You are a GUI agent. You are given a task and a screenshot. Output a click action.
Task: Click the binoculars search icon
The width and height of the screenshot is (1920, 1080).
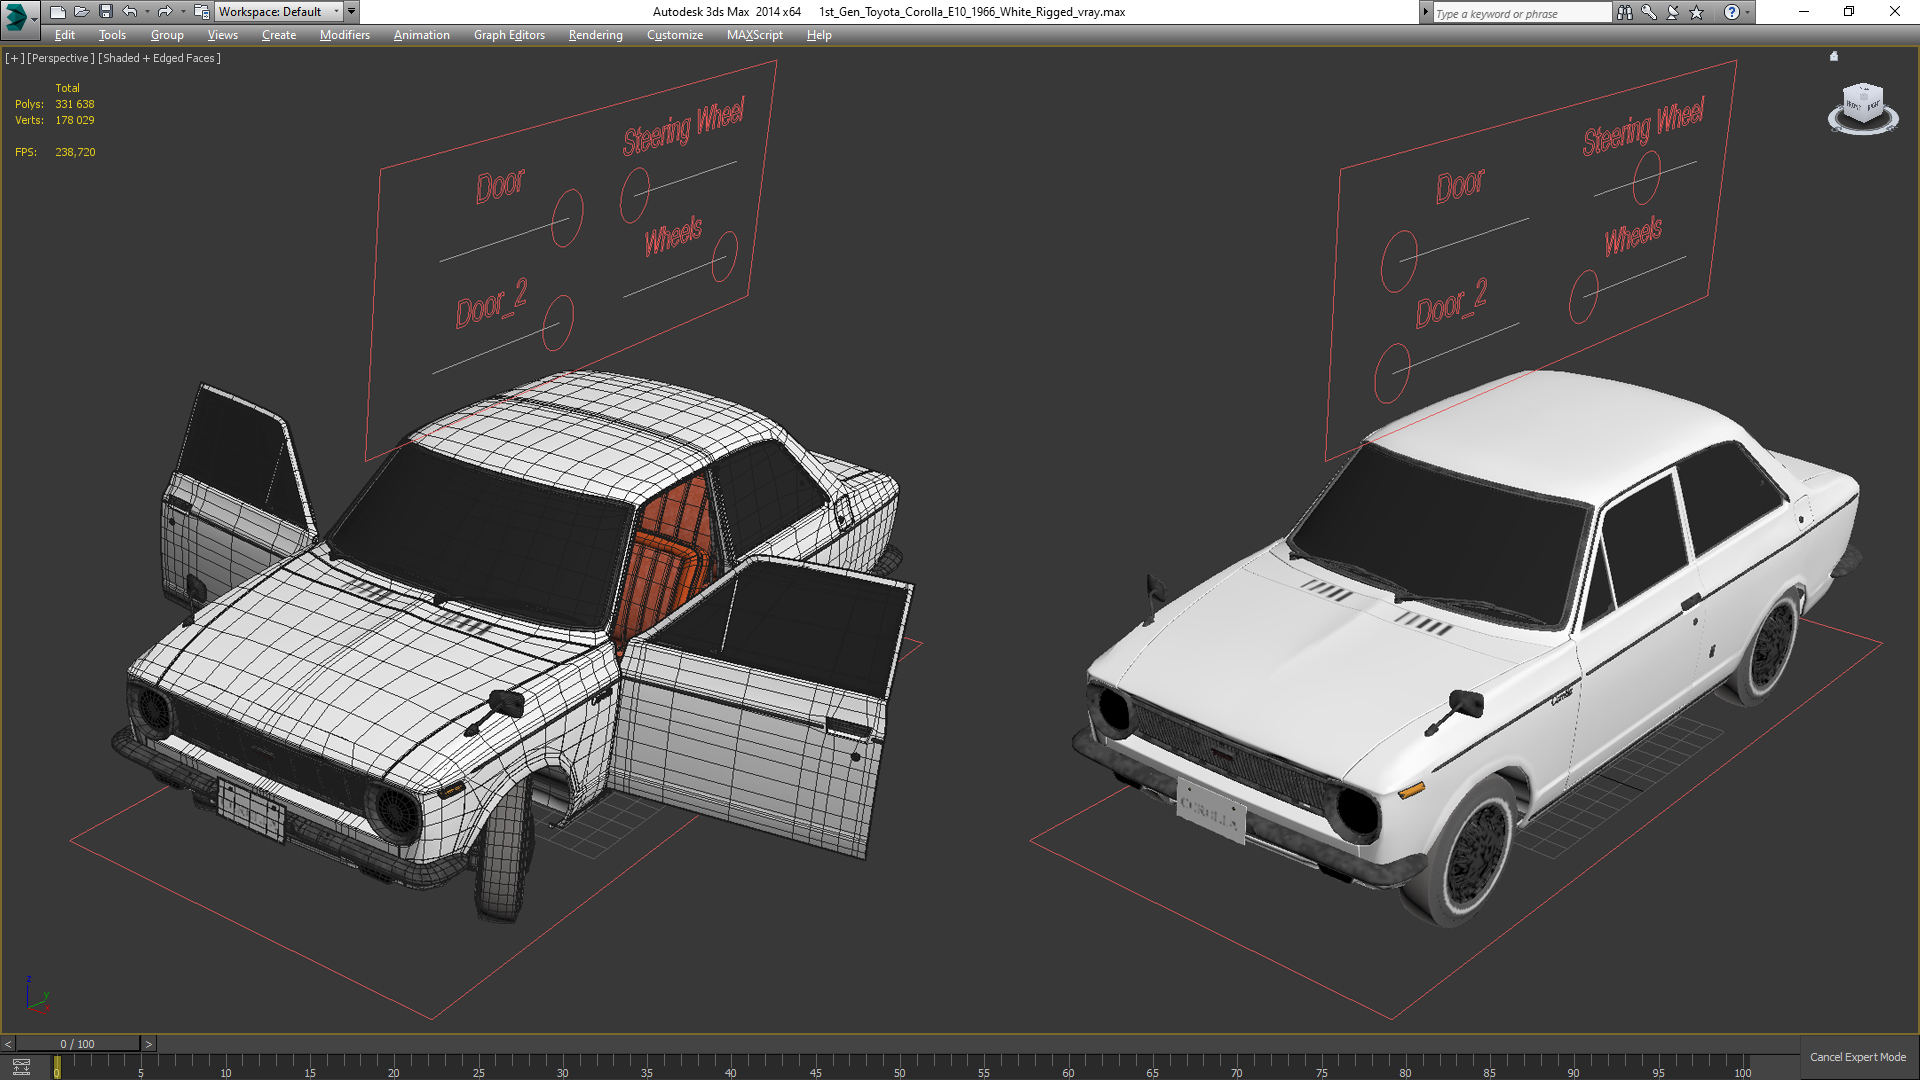click(x=1625, y=12)
